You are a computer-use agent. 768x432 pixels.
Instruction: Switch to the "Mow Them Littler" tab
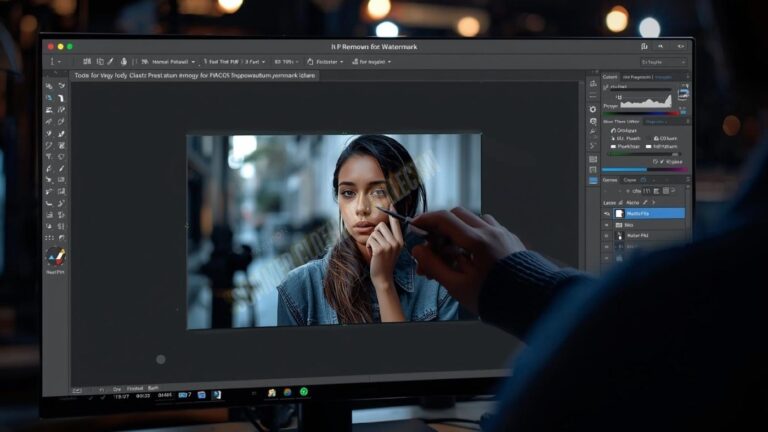tap(622, 121)
